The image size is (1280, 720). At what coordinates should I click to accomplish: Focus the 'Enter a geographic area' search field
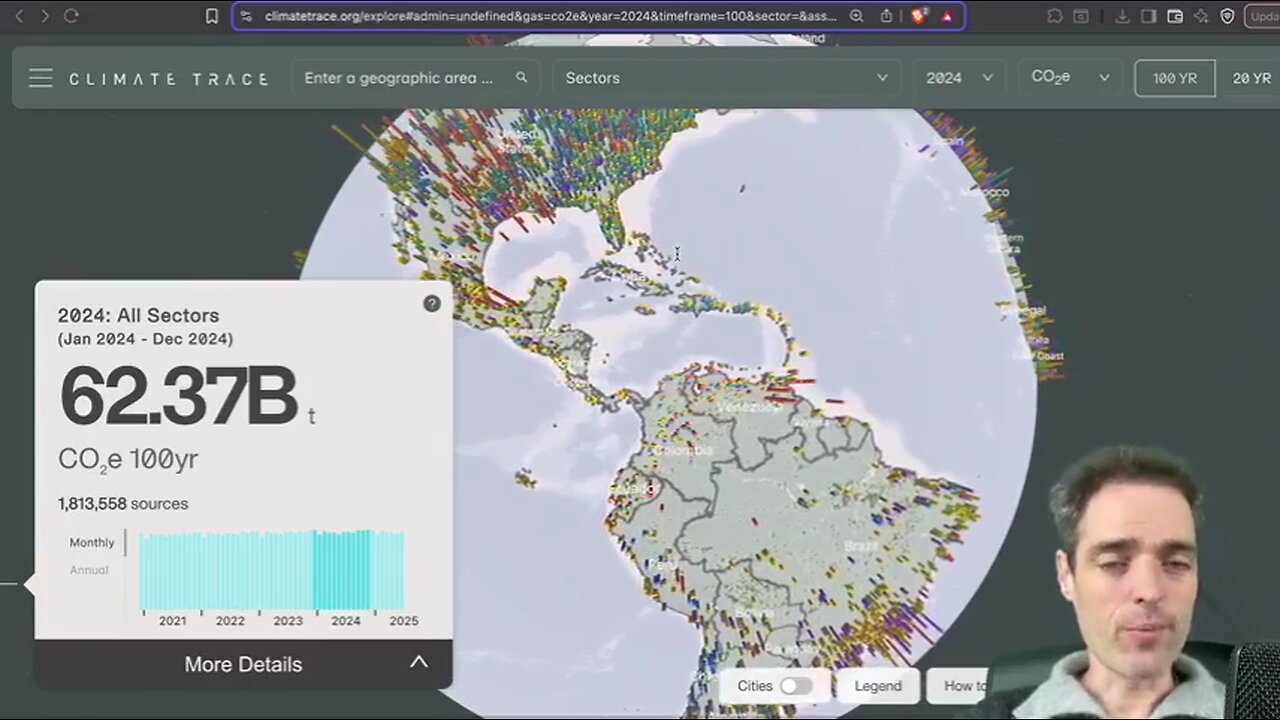click(x=416, y=78)
